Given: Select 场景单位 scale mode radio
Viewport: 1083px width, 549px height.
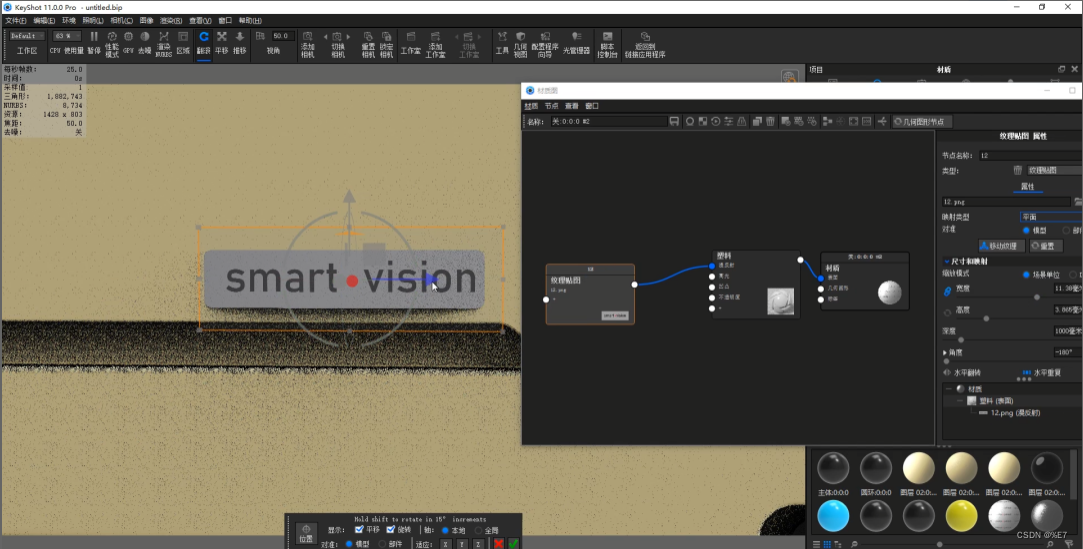Looking at the screenshot, I should tap(1026, 275).
